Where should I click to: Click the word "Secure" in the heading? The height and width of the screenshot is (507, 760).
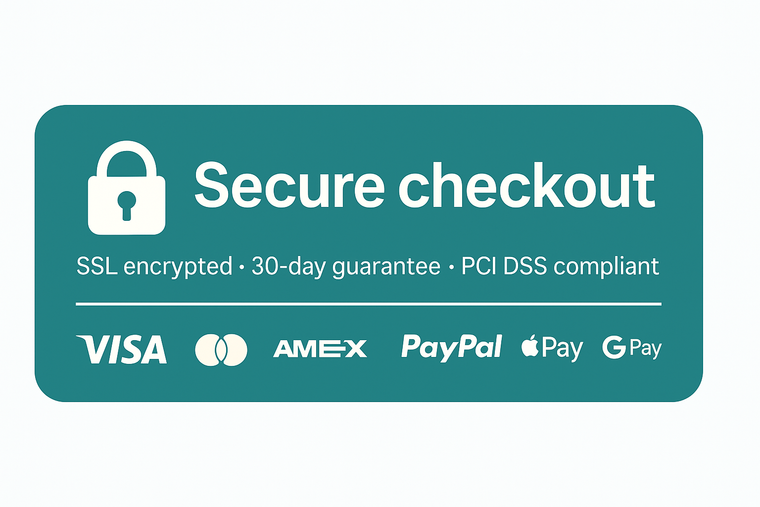tap(289, 186)
